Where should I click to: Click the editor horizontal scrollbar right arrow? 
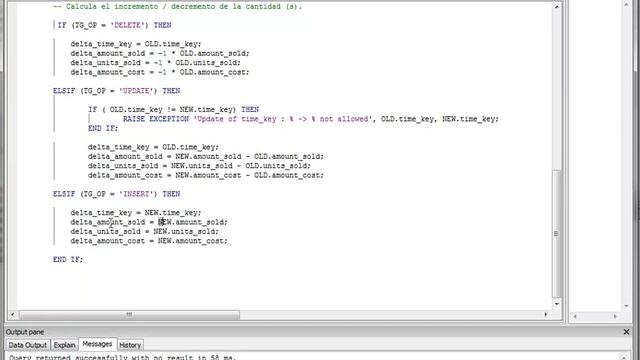tap(546, 314)
